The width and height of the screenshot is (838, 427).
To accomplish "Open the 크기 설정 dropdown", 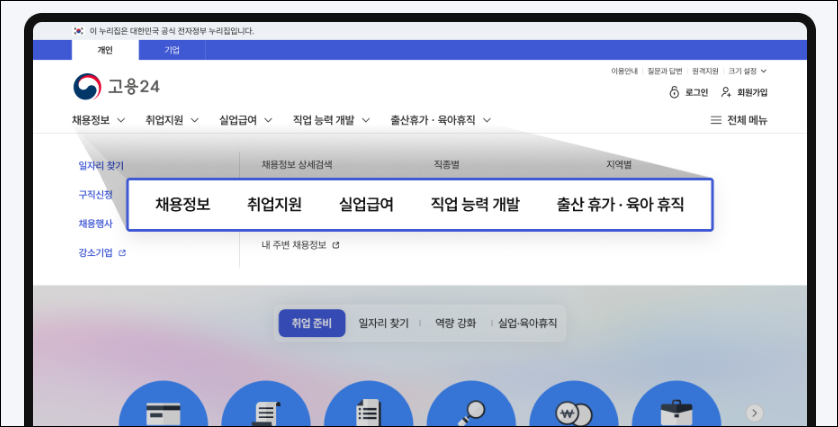I will pos(747,71).
